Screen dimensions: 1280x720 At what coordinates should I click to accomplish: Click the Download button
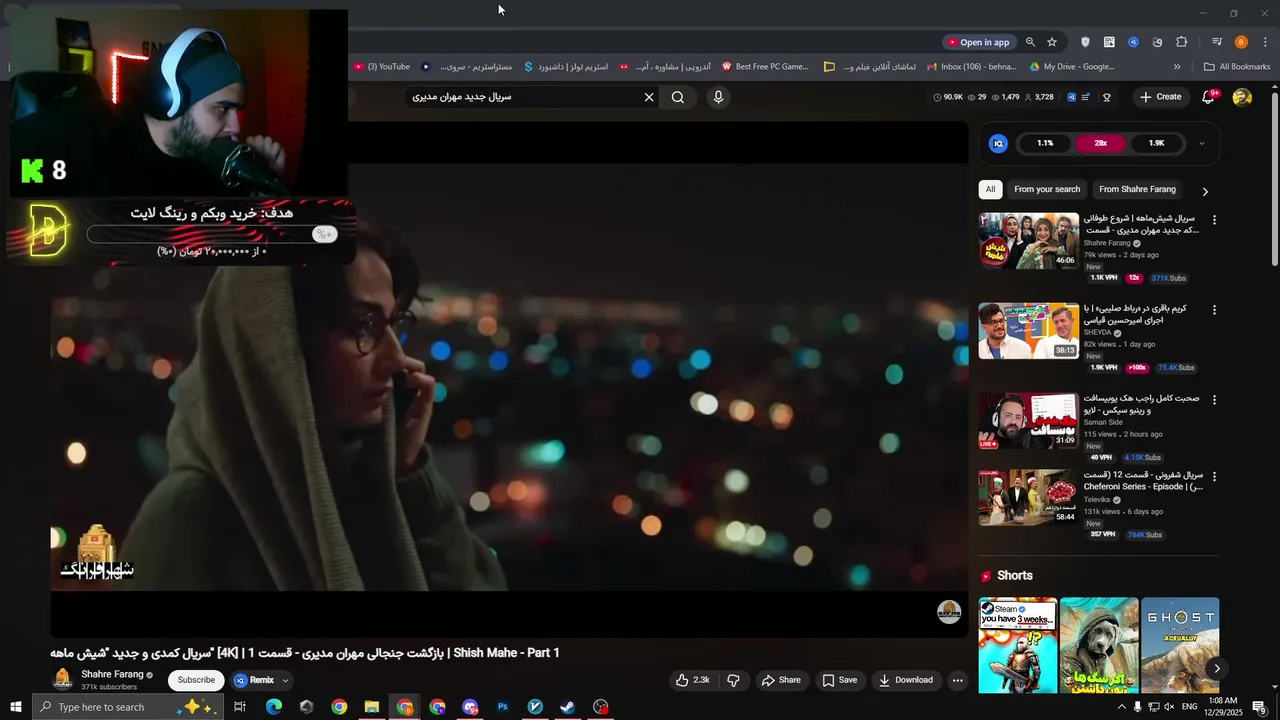coord(906,680)
